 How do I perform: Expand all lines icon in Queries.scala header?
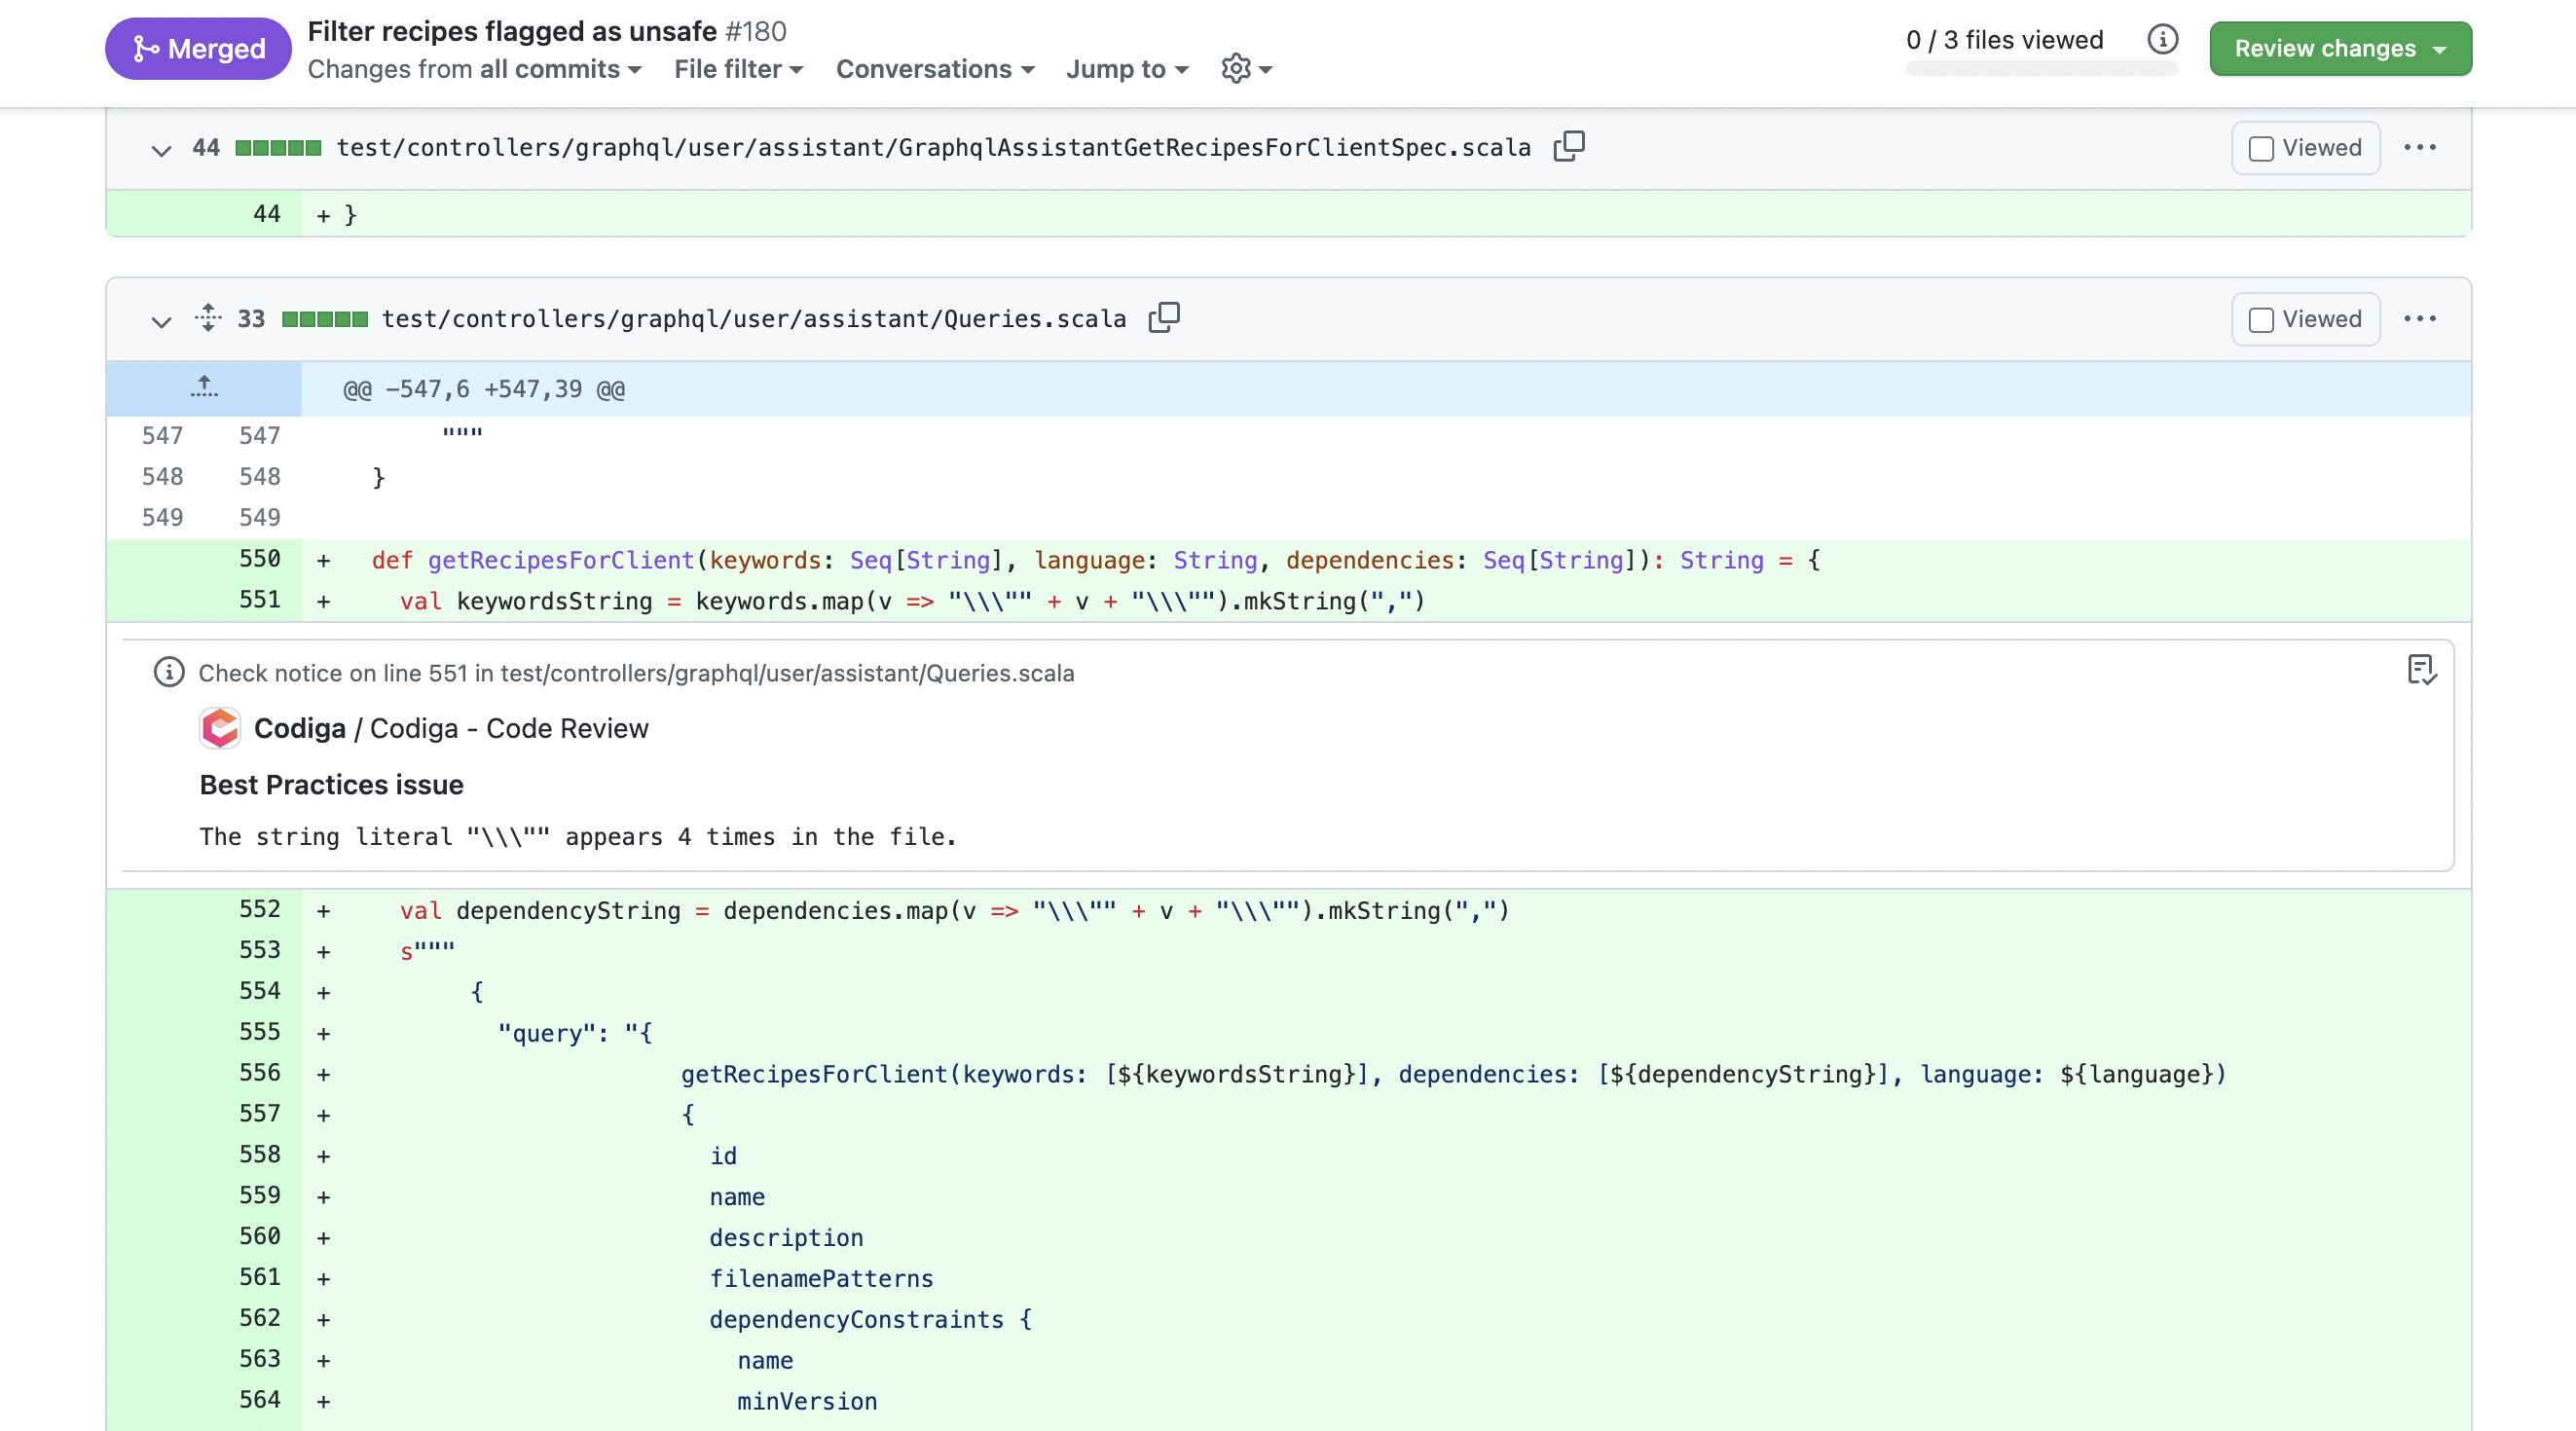208,318
